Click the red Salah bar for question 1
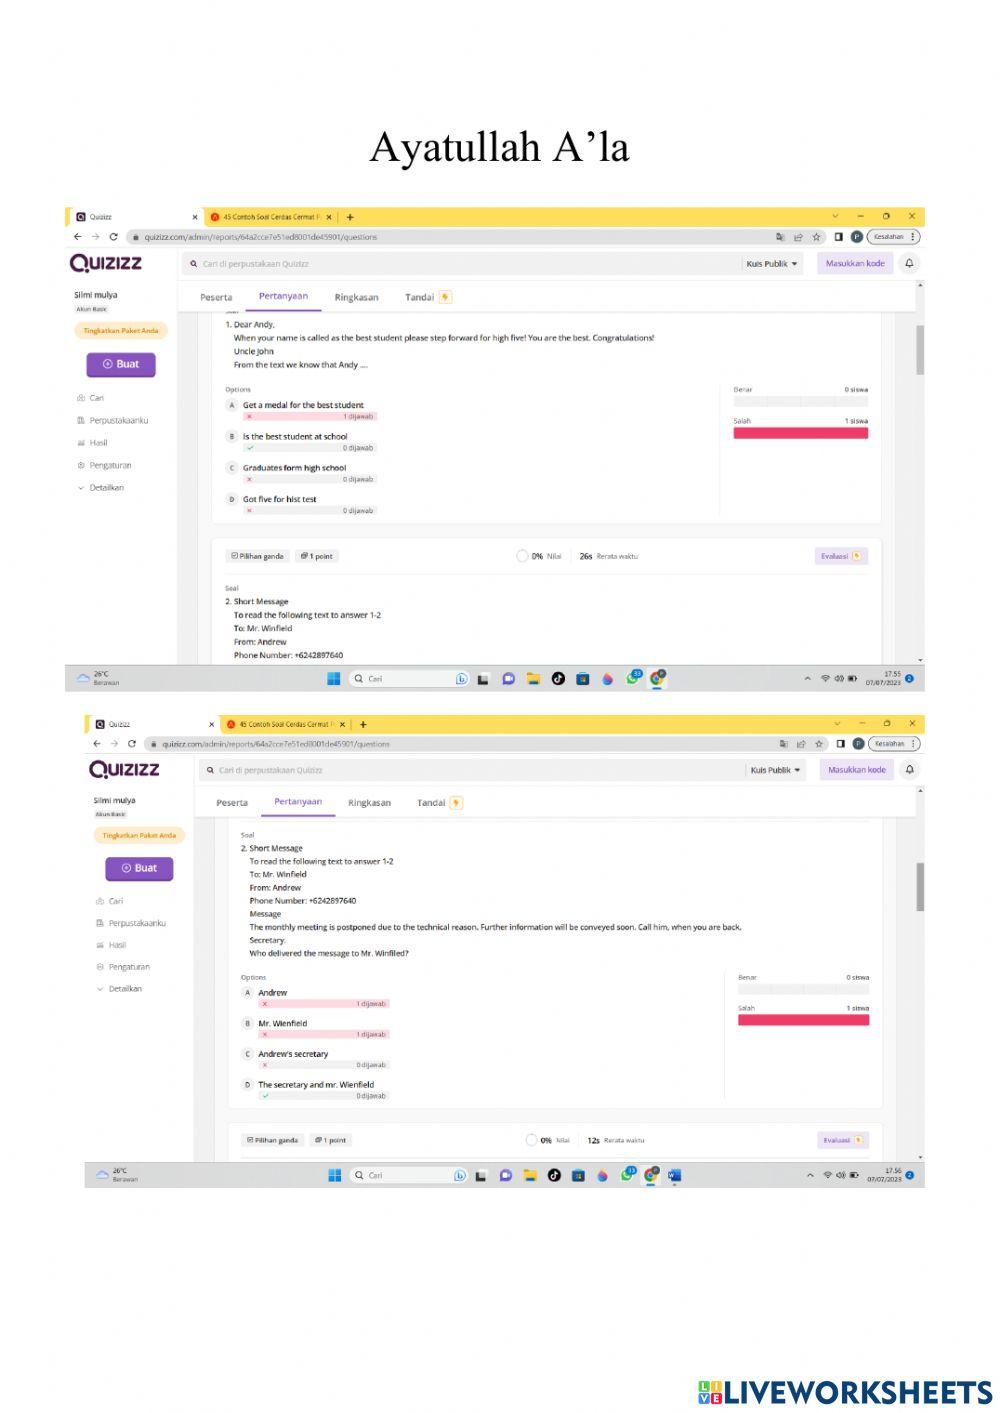 tap(800, 433)
